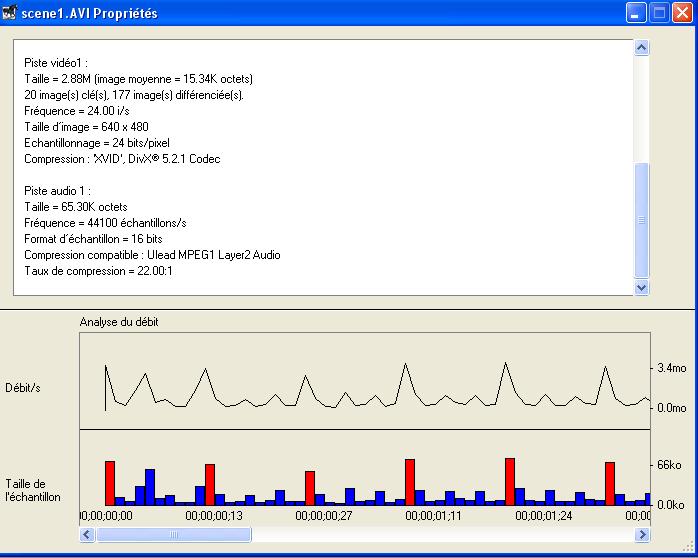Click the 'Taux de compression = 22.00:1' line

point(98,271)
